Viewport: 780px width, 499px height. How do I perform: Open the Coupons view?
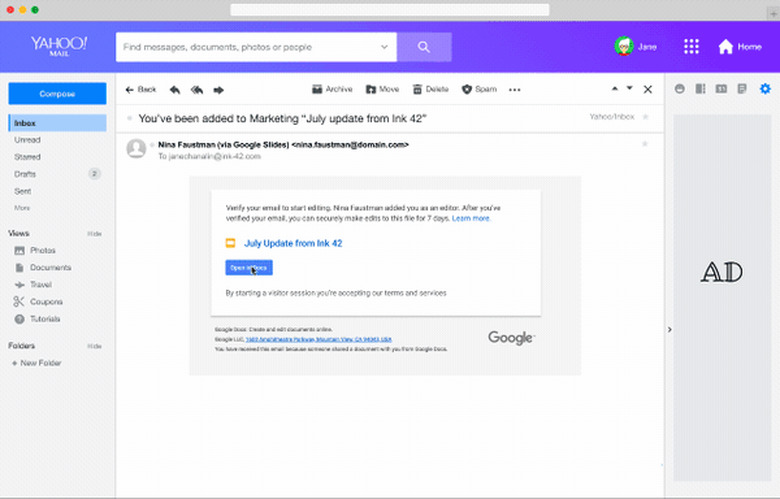[46, 302]
